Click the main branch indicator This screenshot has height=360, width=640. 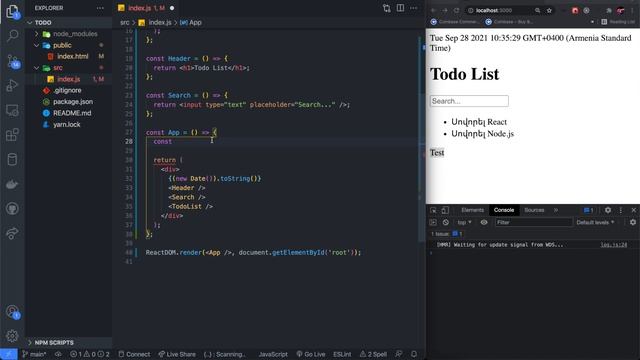[34, 354]
